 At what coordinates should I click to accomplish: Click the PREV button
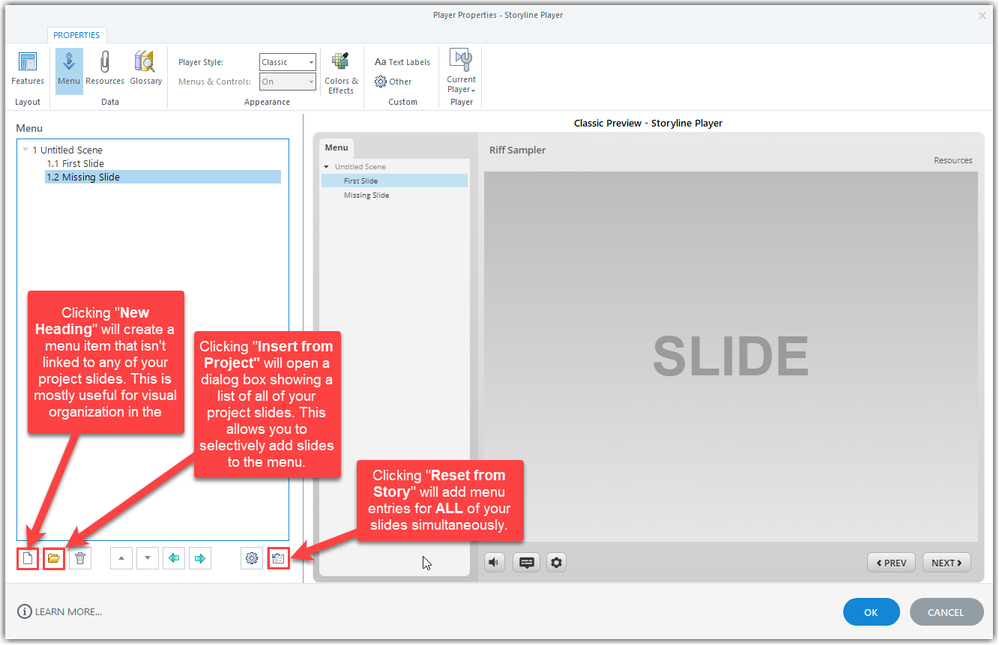tap(891, 563)
